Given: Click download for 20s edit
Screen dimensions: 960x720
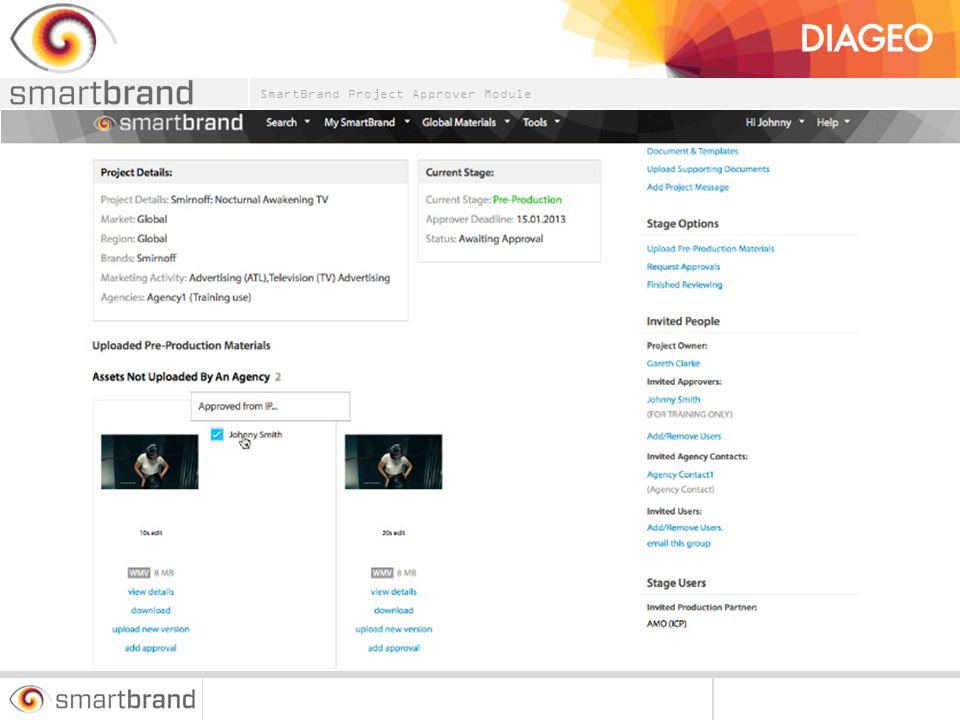Looking at the screenshot, I should click(x=394, y=610).
